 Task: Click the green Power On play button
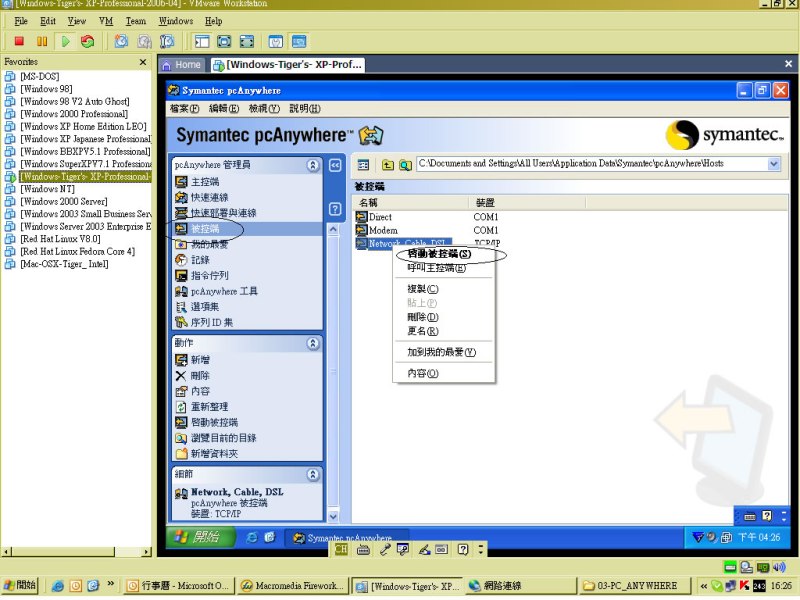click(65, 41)
